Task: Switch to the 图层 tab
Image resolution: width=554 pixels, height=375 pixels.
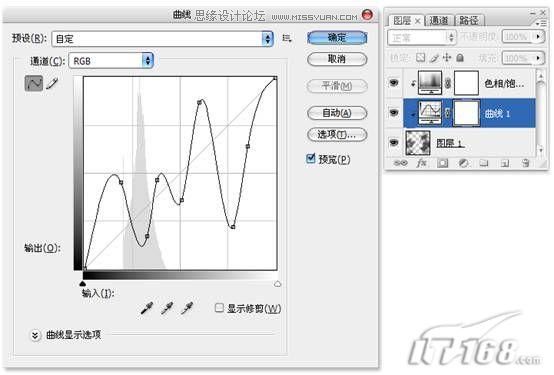Action: point(402,20)
